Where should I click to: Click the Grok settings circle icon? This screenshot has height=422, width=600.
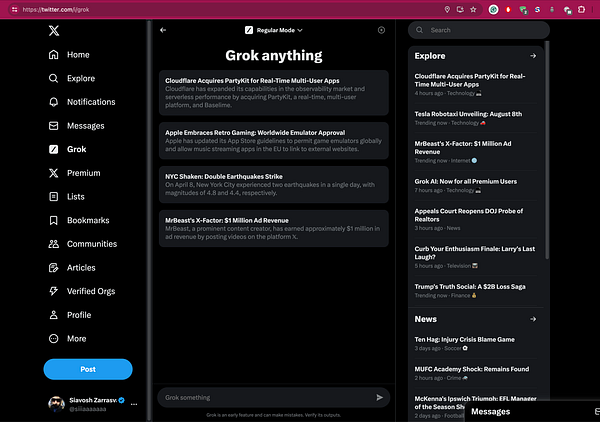pos(381,30)
